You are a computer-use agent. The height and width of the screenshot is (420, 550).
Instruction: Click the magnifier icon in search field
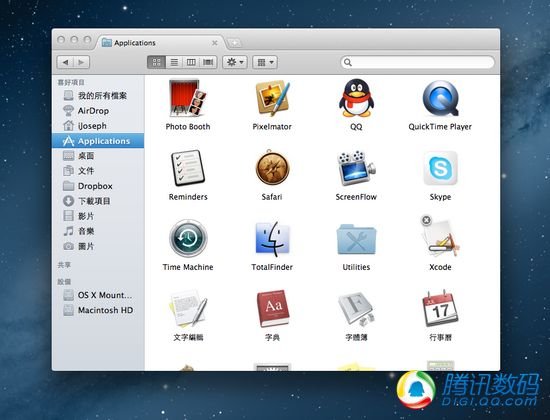coord(348,62)
